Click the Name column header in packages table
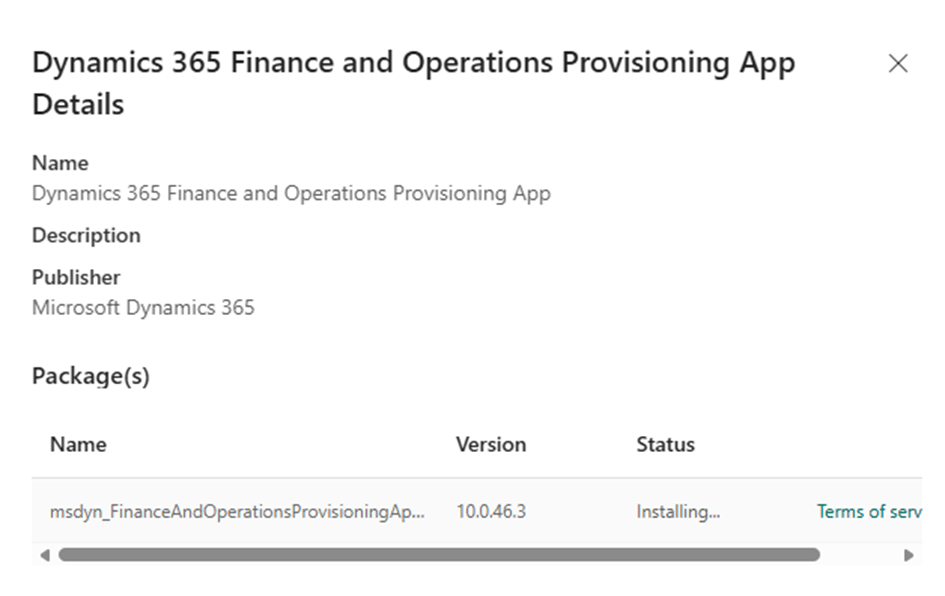Image resolution: width=945 pixels, height=596 pixels. 78,445
